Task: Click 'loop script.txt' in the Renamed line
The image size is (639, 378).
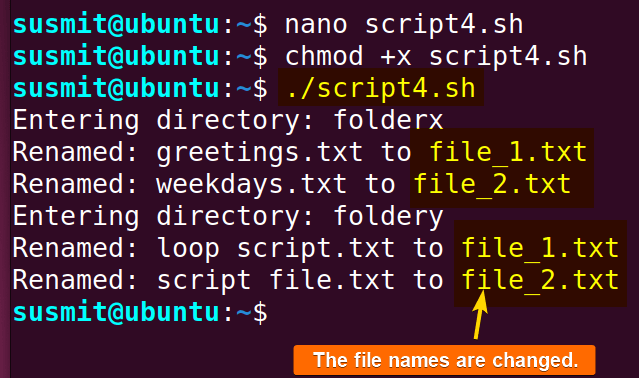Action: [275, 248]
